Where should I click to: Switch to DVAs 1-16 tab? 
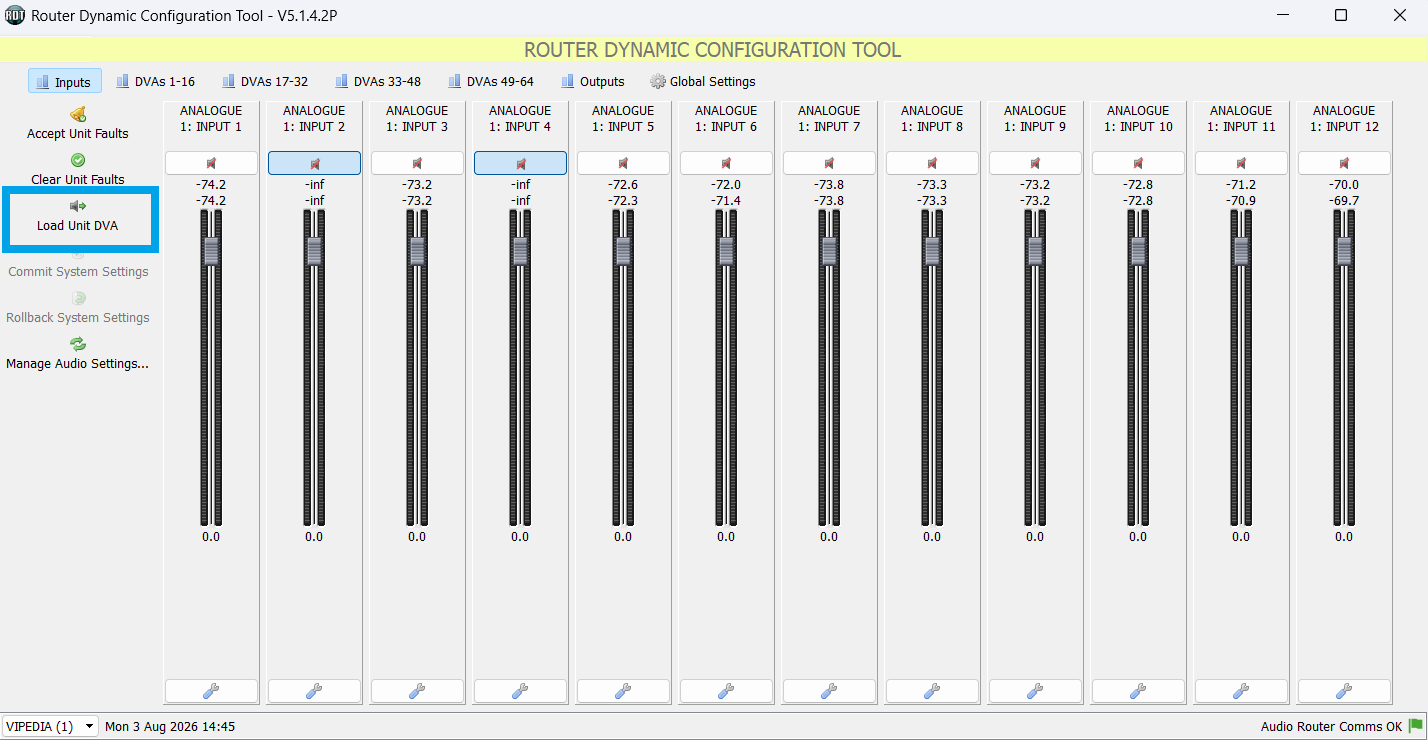[155, 82]
